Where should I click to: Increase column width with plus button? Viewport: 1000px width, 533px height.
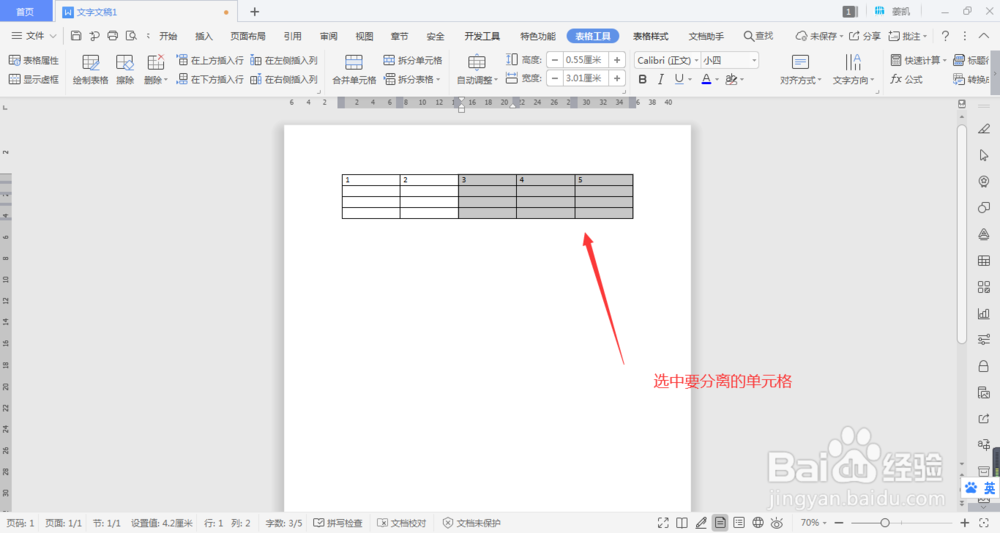[617, 78]
